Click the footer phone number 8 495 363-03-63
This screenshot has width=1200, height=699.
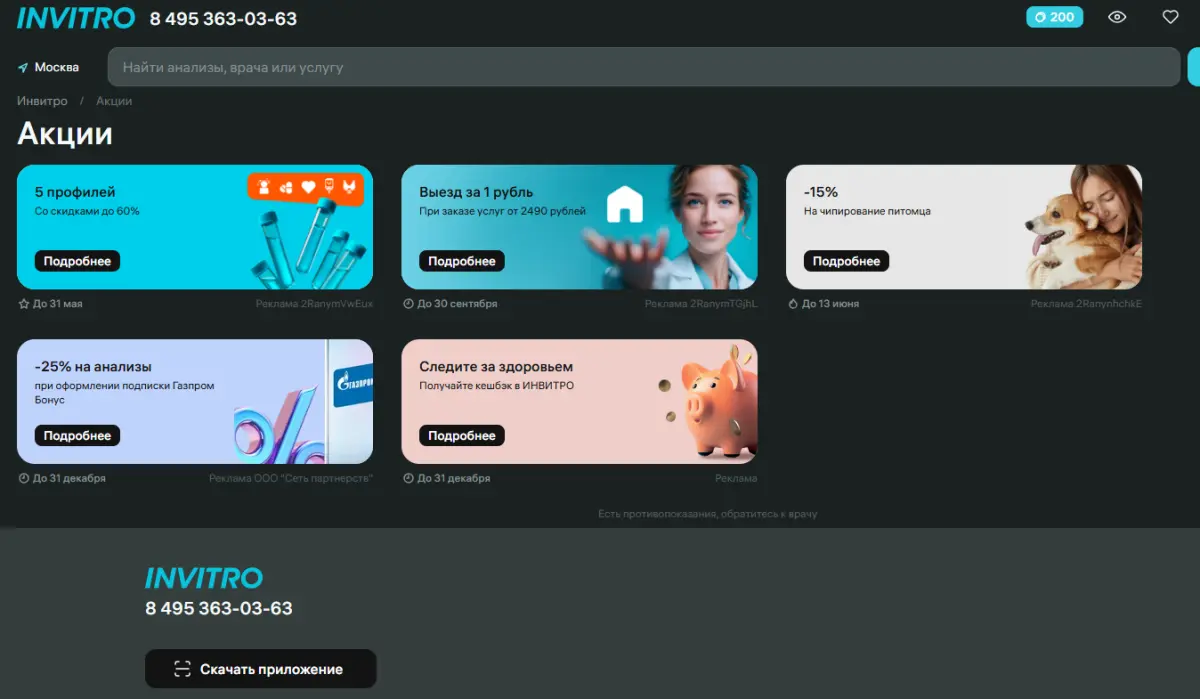click(219, 608)
